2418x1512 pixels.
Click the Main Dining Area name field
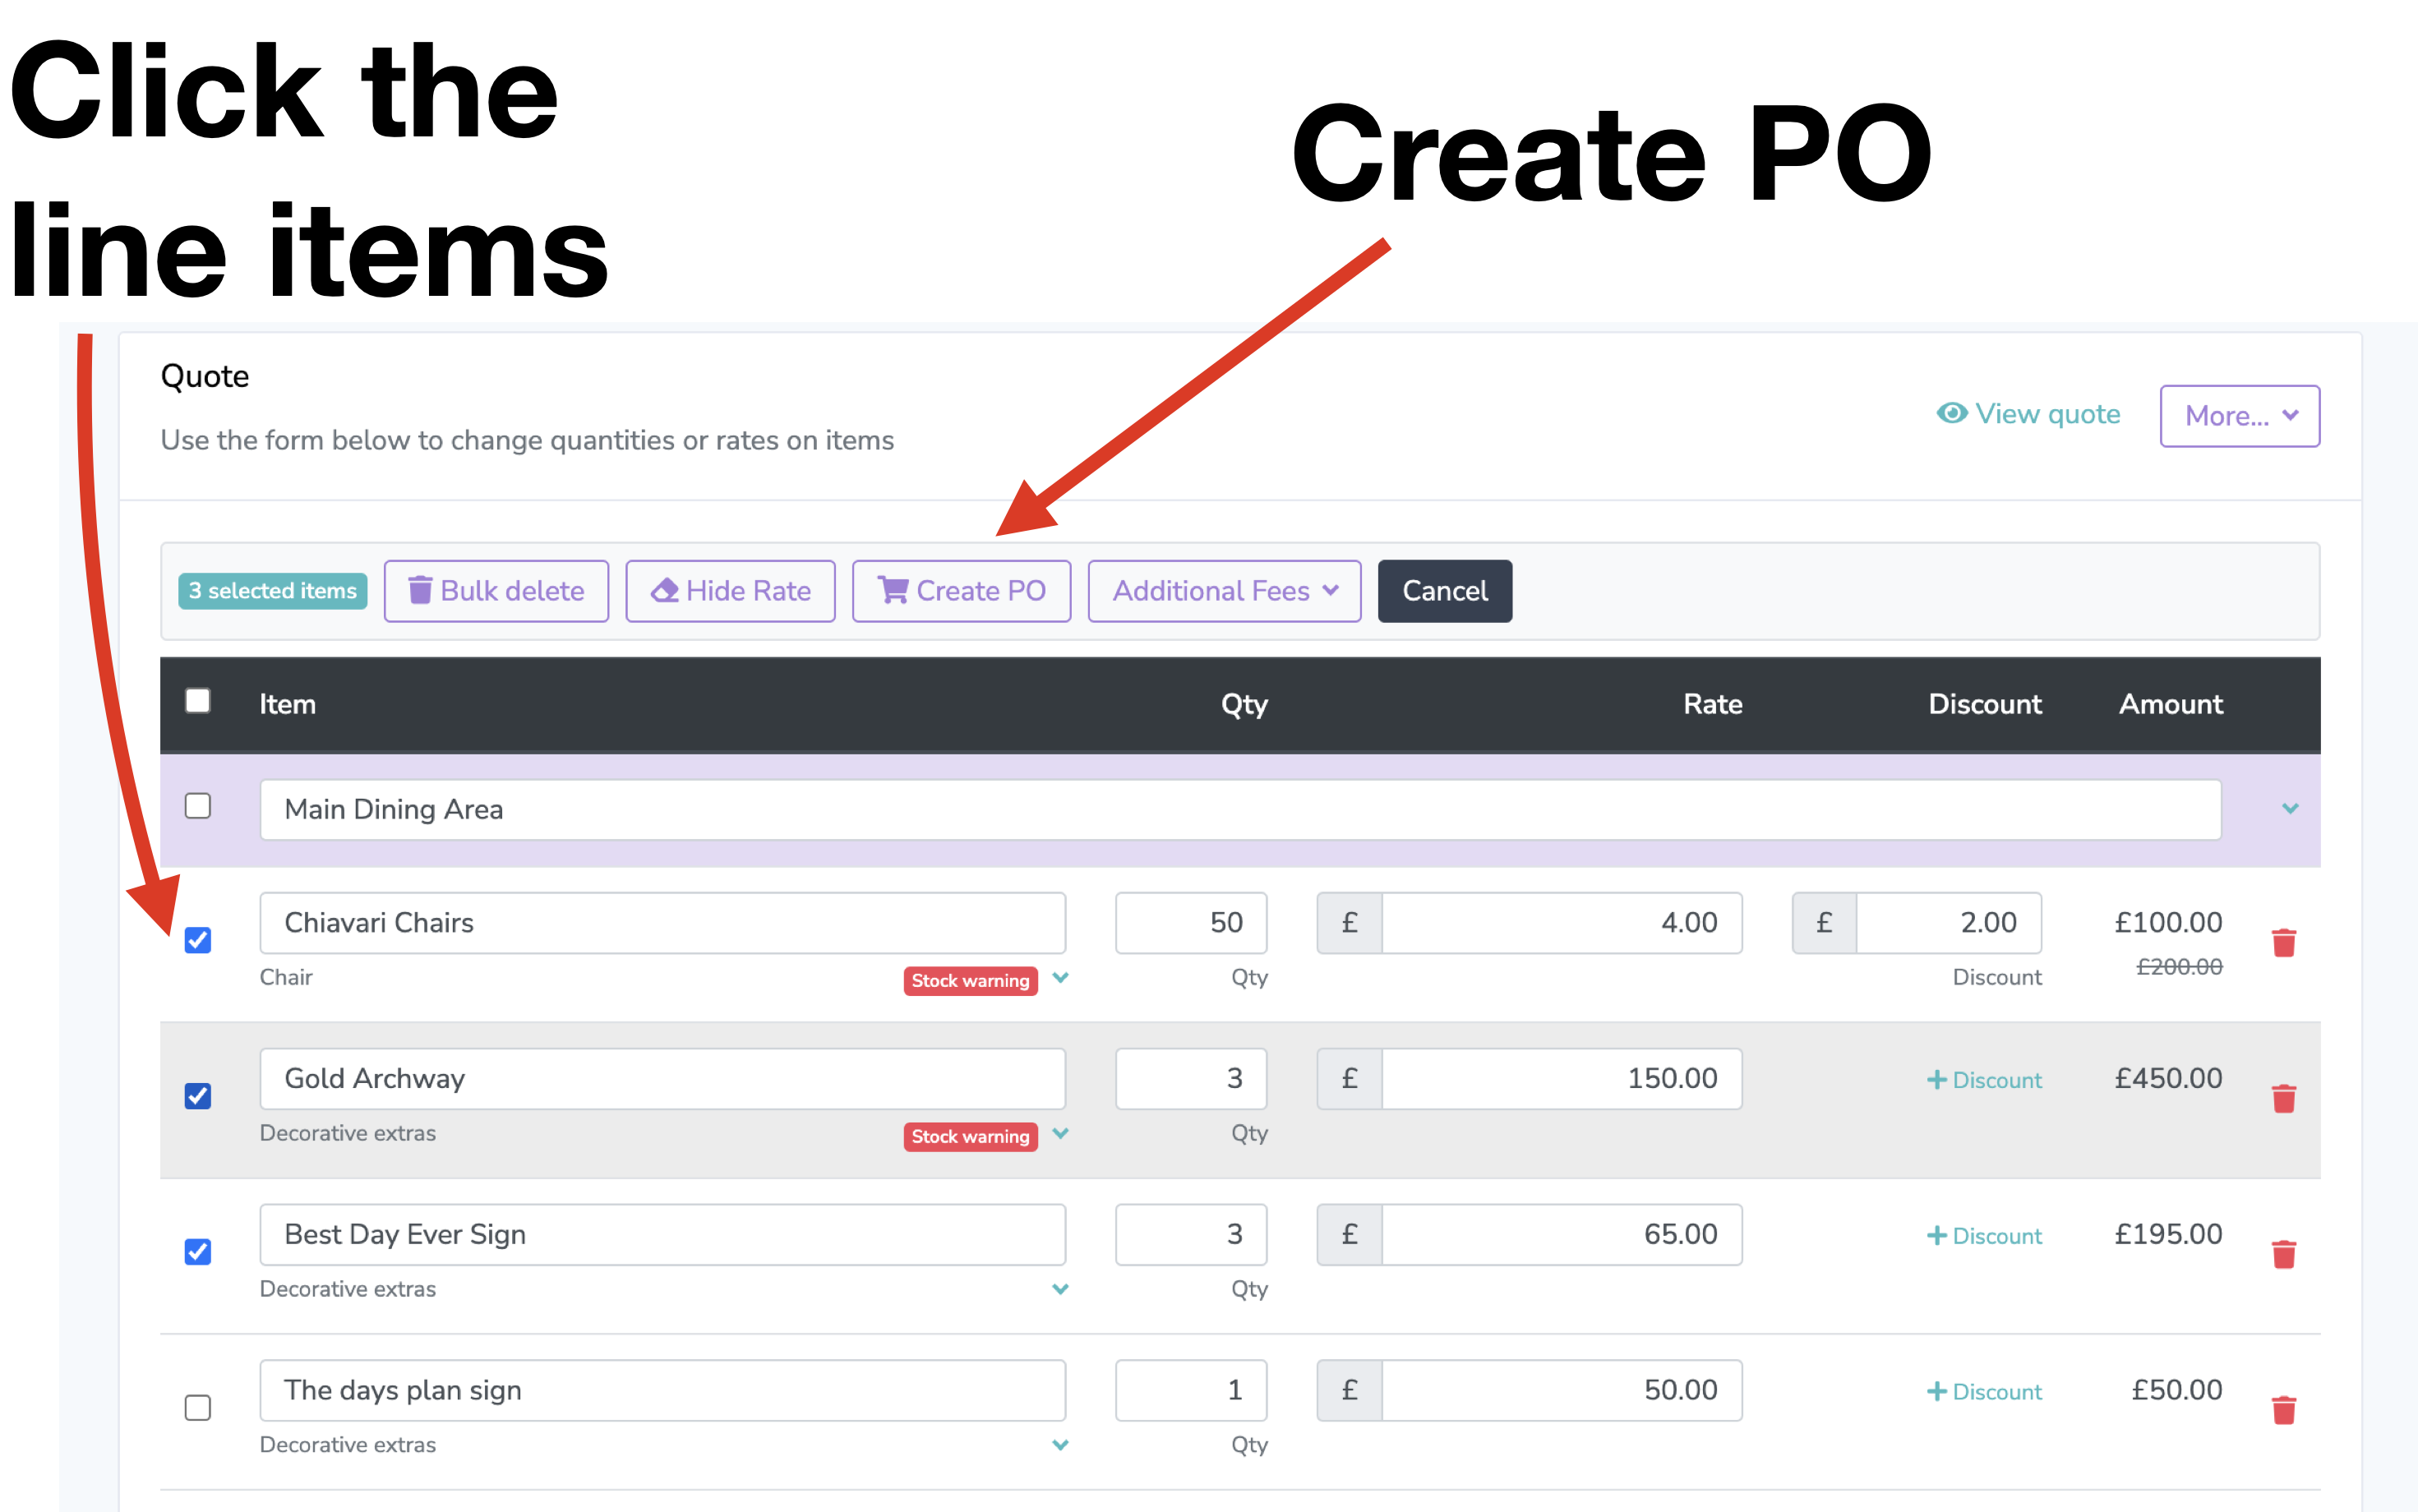pyautogui.click(x=1240, y=809)
